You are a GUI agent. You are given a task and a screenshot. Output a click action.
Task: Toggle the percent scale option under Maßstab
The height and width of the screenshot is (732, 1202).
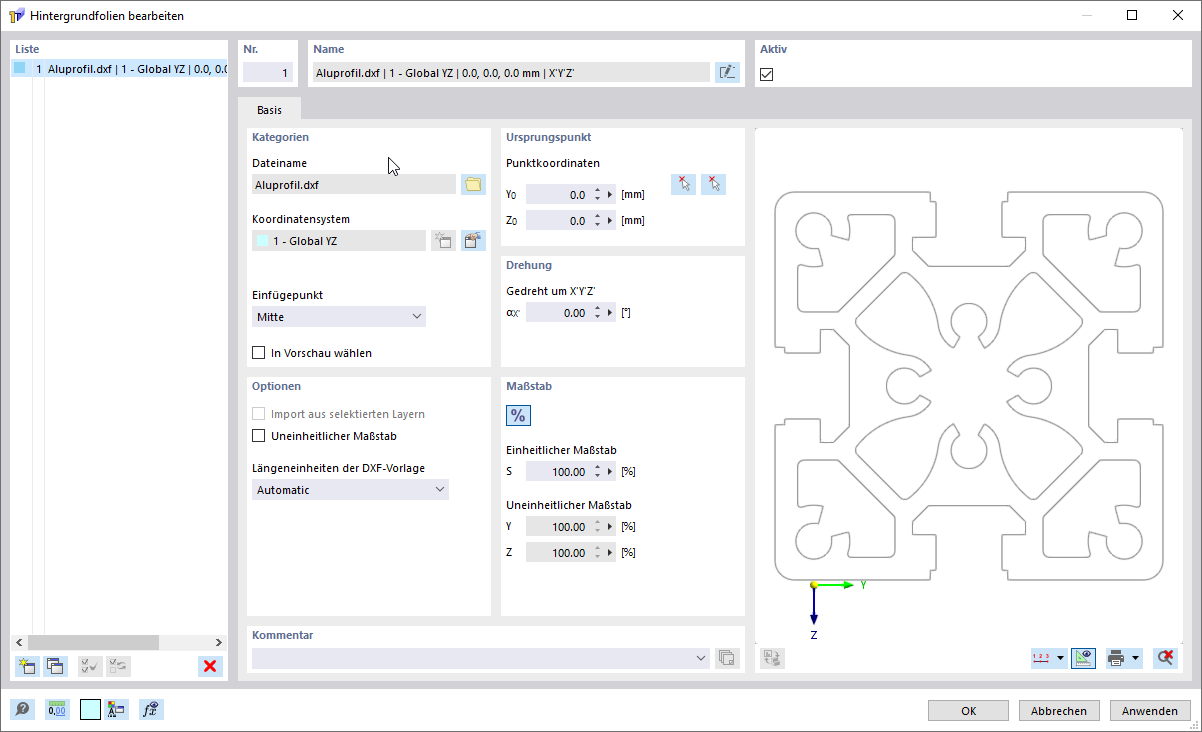pyautogui.click(x=518, y=415)
